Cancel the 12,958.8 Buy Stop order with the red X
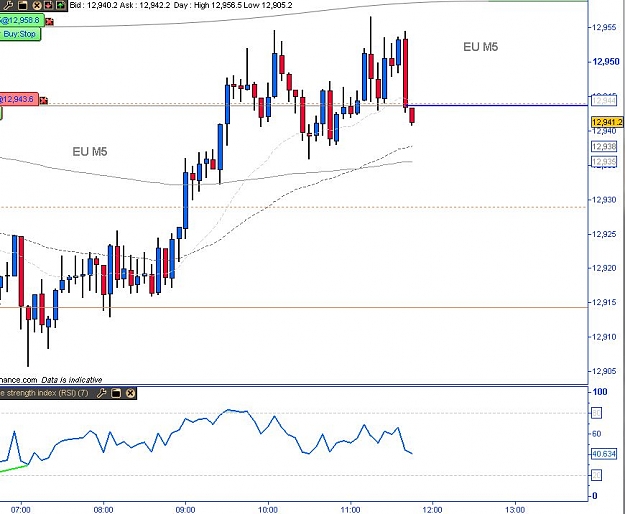The width and height of the screenshot is (625, 514). tap(49, 21)
